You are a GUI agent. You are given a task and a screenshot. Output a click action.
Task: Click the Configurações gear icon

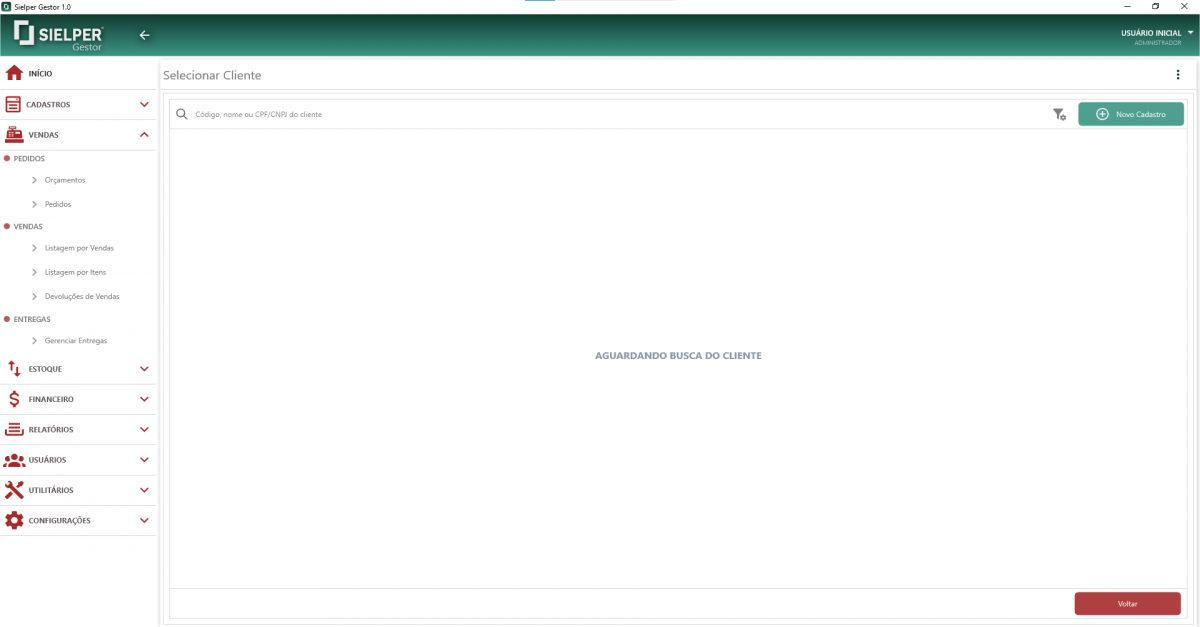tap(14, 520)
